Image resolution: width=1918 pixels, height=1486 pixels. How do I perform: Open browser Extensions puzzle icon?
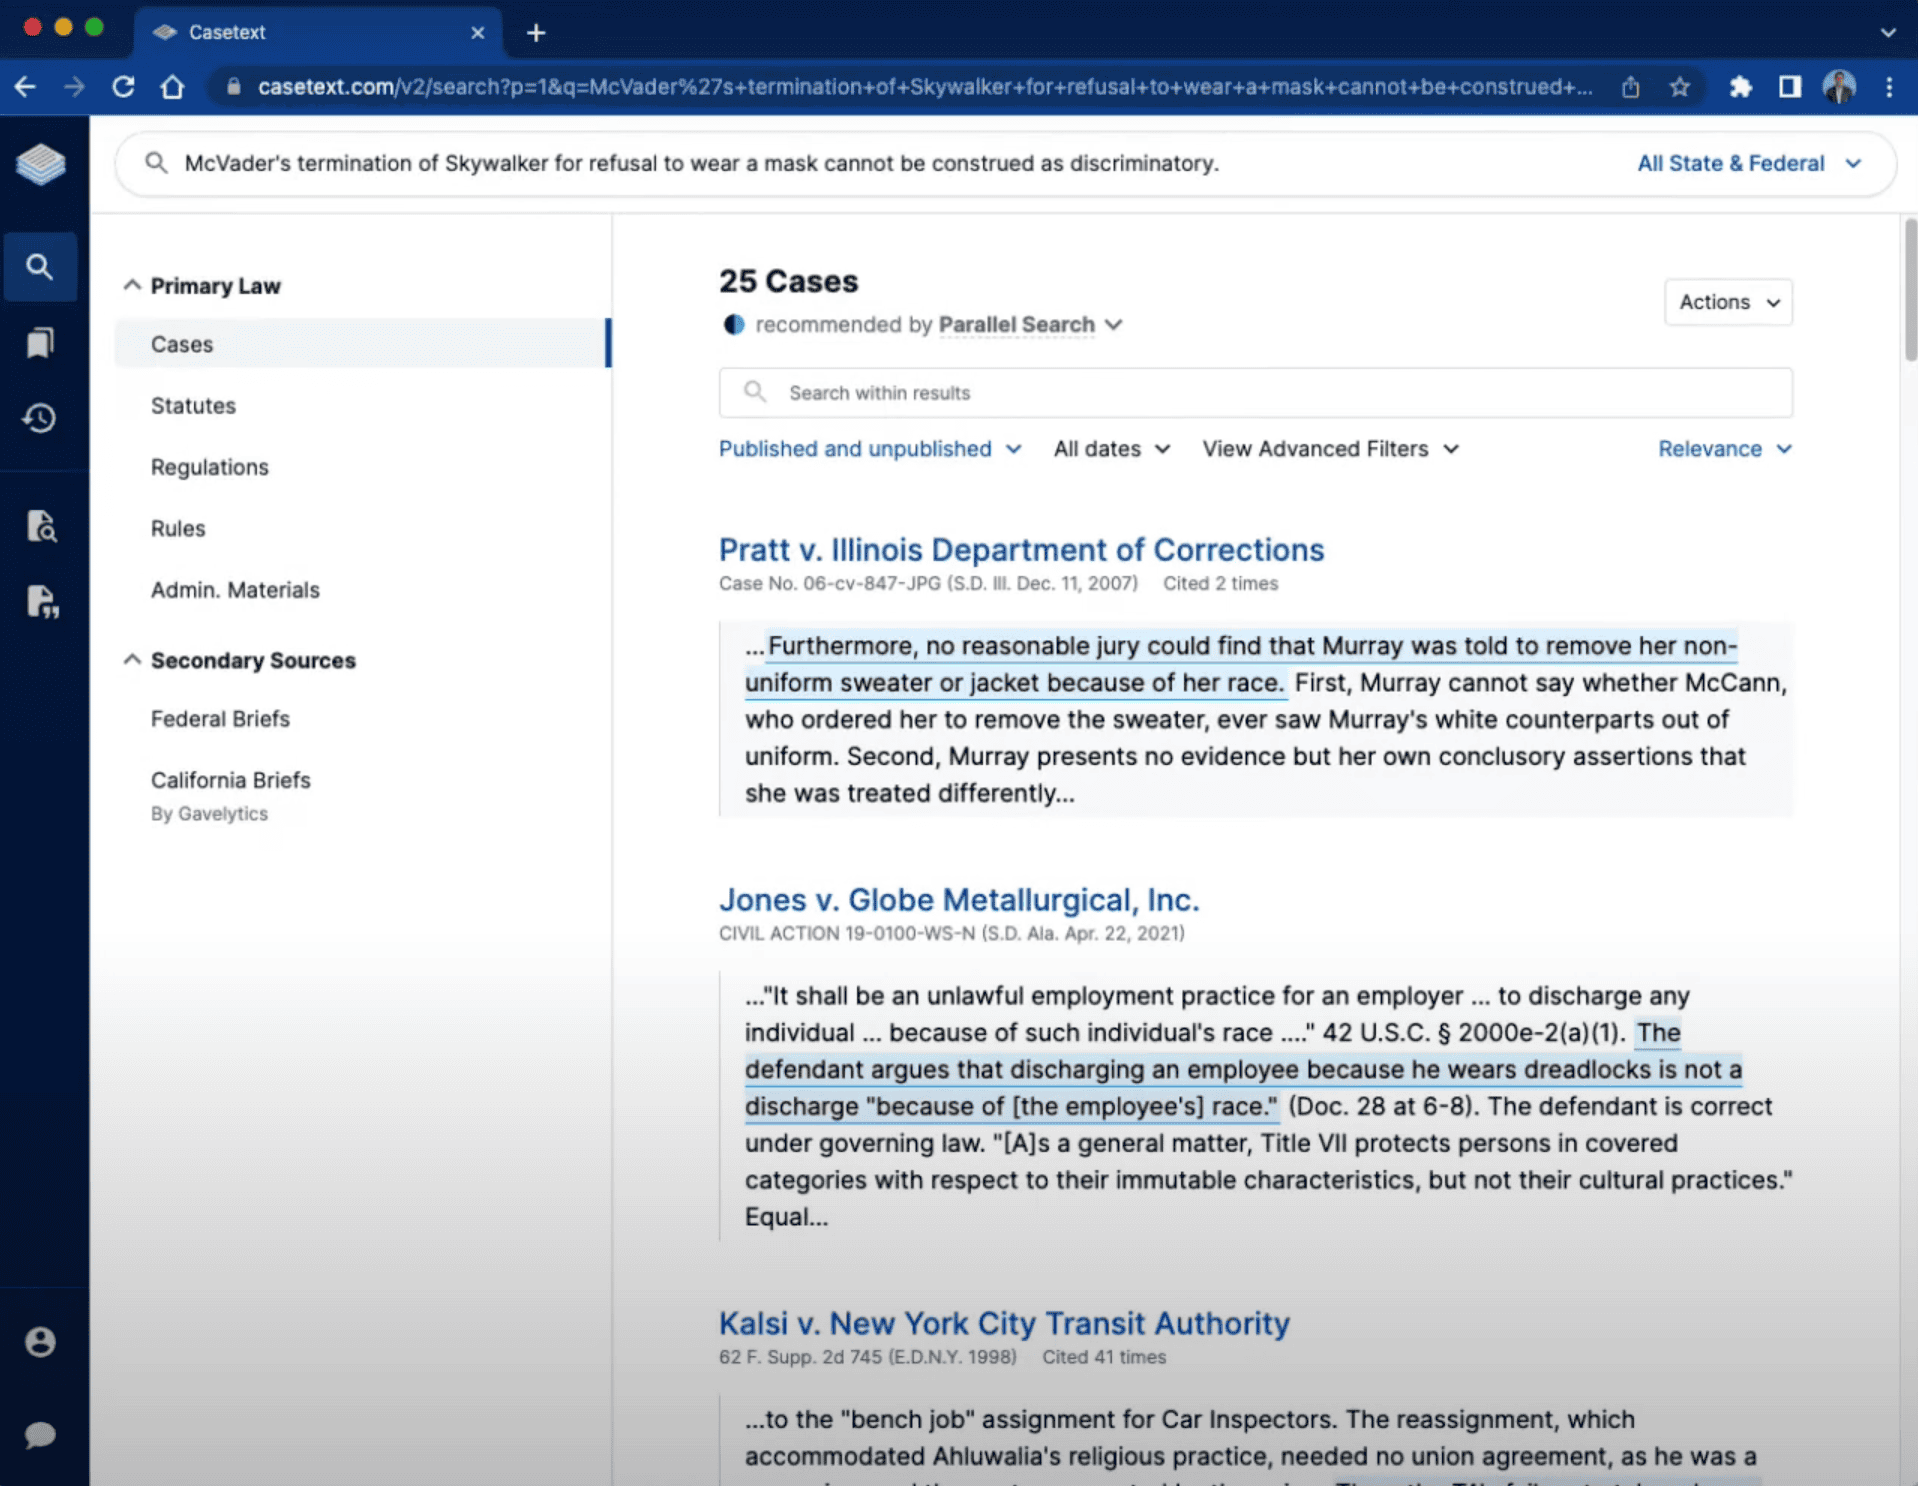point(1740,87)
